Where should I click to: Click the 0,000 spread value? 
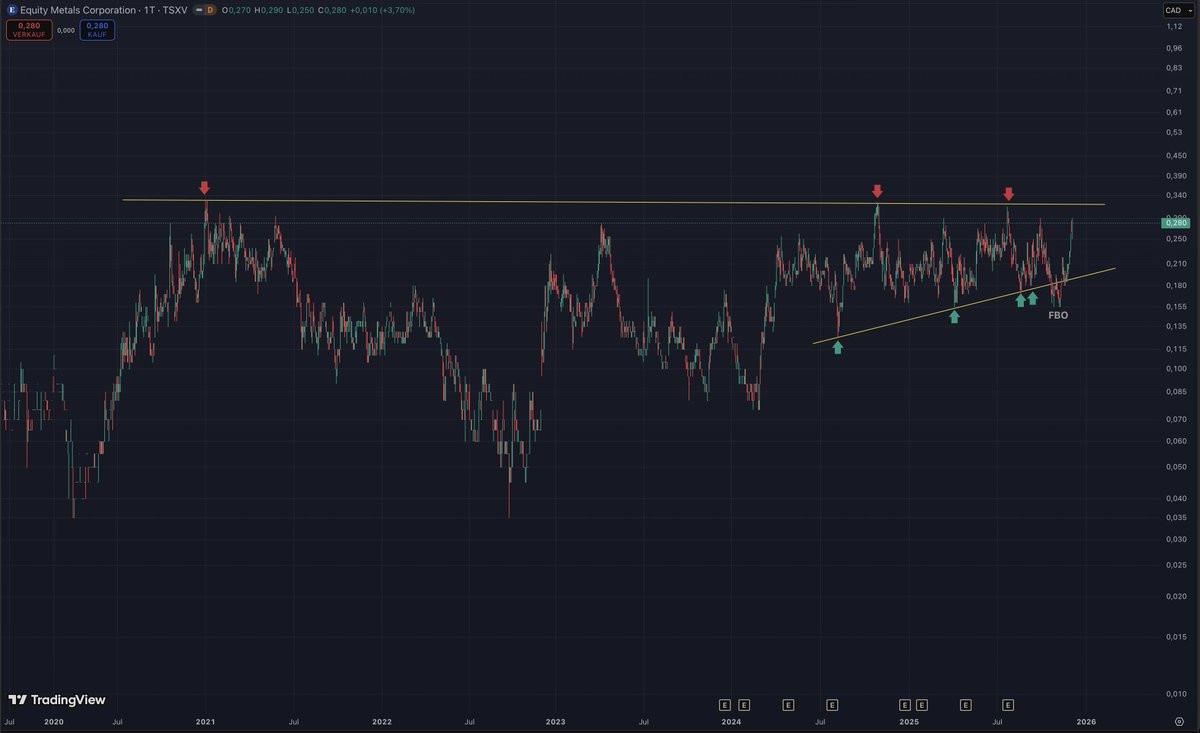click(x=66, y=30)
